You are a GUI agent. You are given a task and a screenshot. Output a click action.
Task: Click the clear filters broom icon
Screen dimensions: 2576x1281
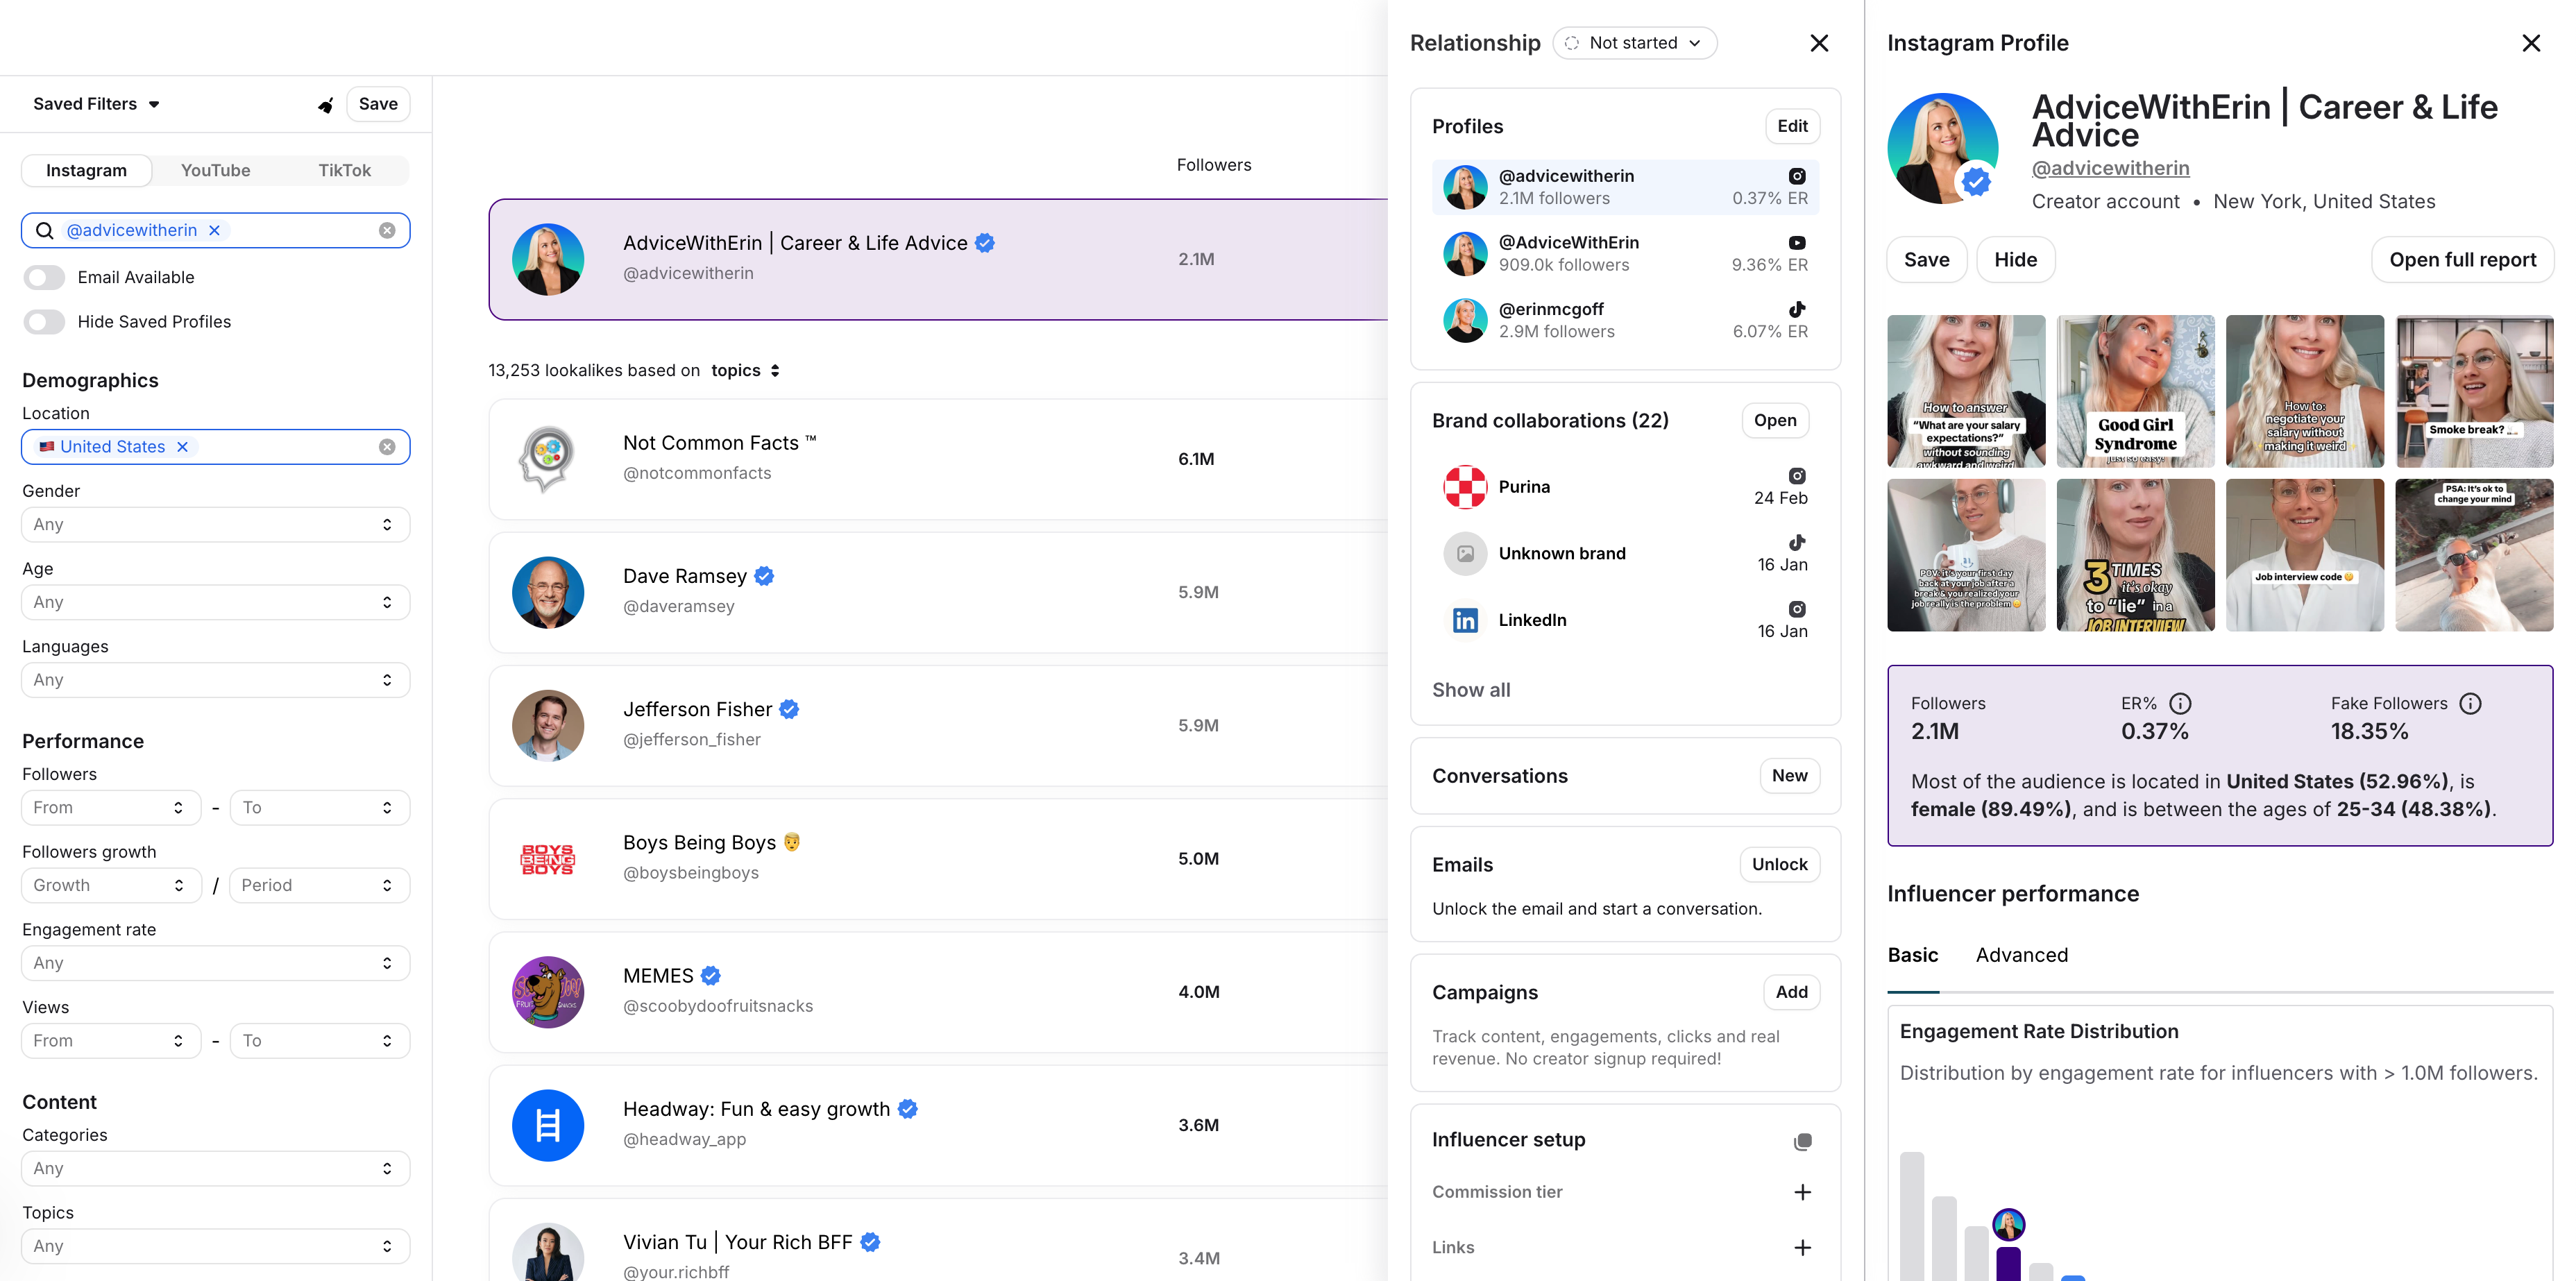point(325,105)
